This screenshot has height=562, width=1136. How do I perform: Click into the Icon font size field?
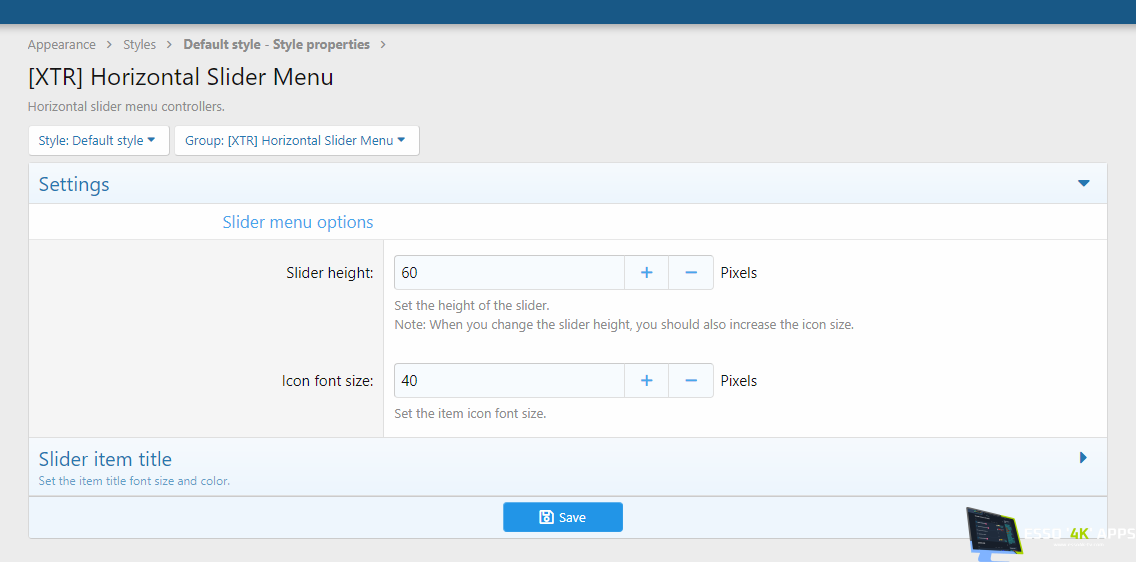[509, 381]
